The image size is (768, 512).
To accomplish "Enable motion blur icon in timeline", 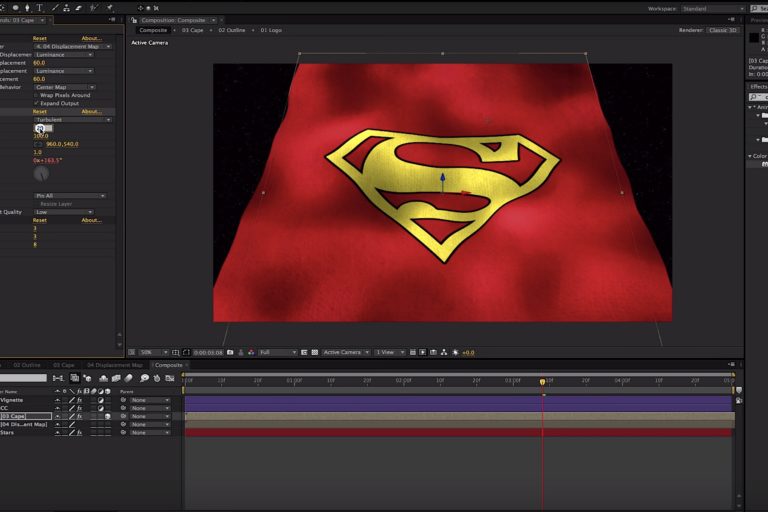I will click(x=128, y=378).
